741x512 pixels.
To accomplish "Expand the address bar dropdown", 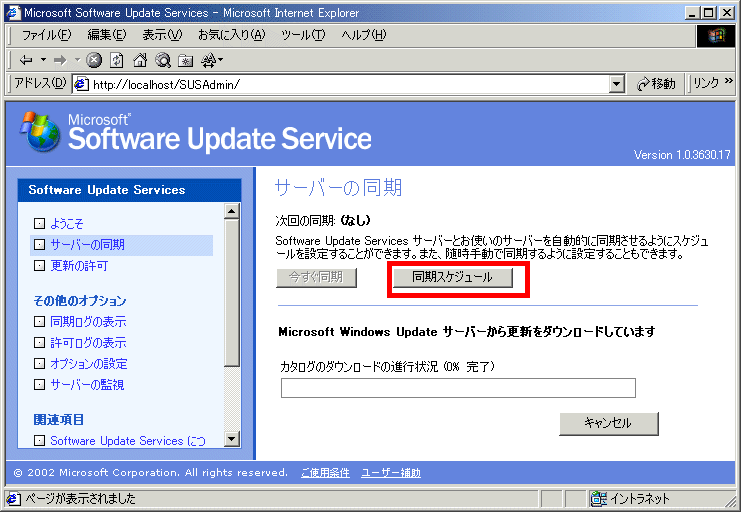I will [616, 85].
